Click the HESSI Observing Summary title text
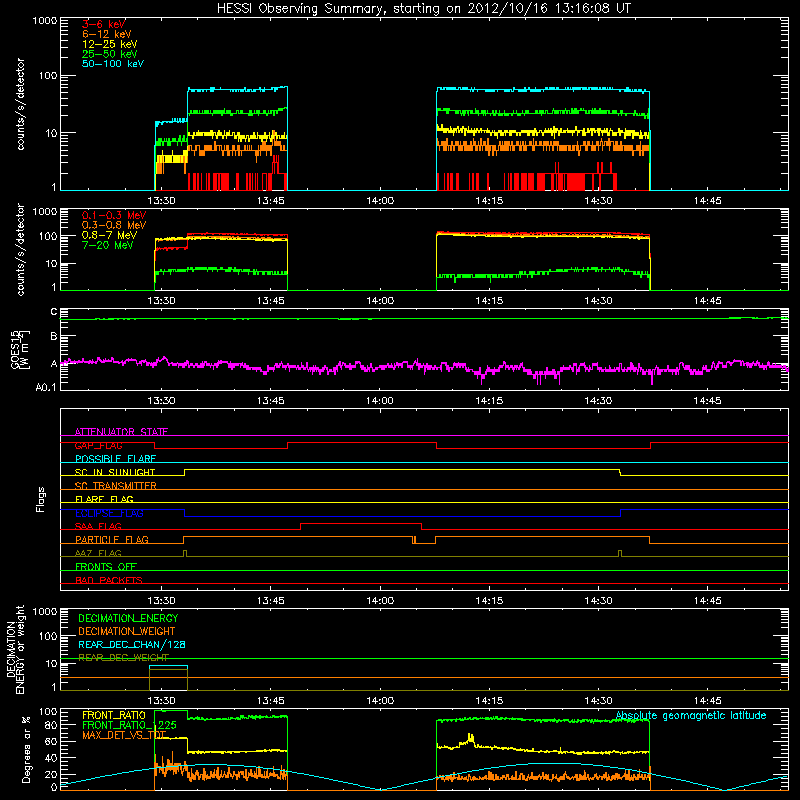The image size is (800, 800). [423, 8]
